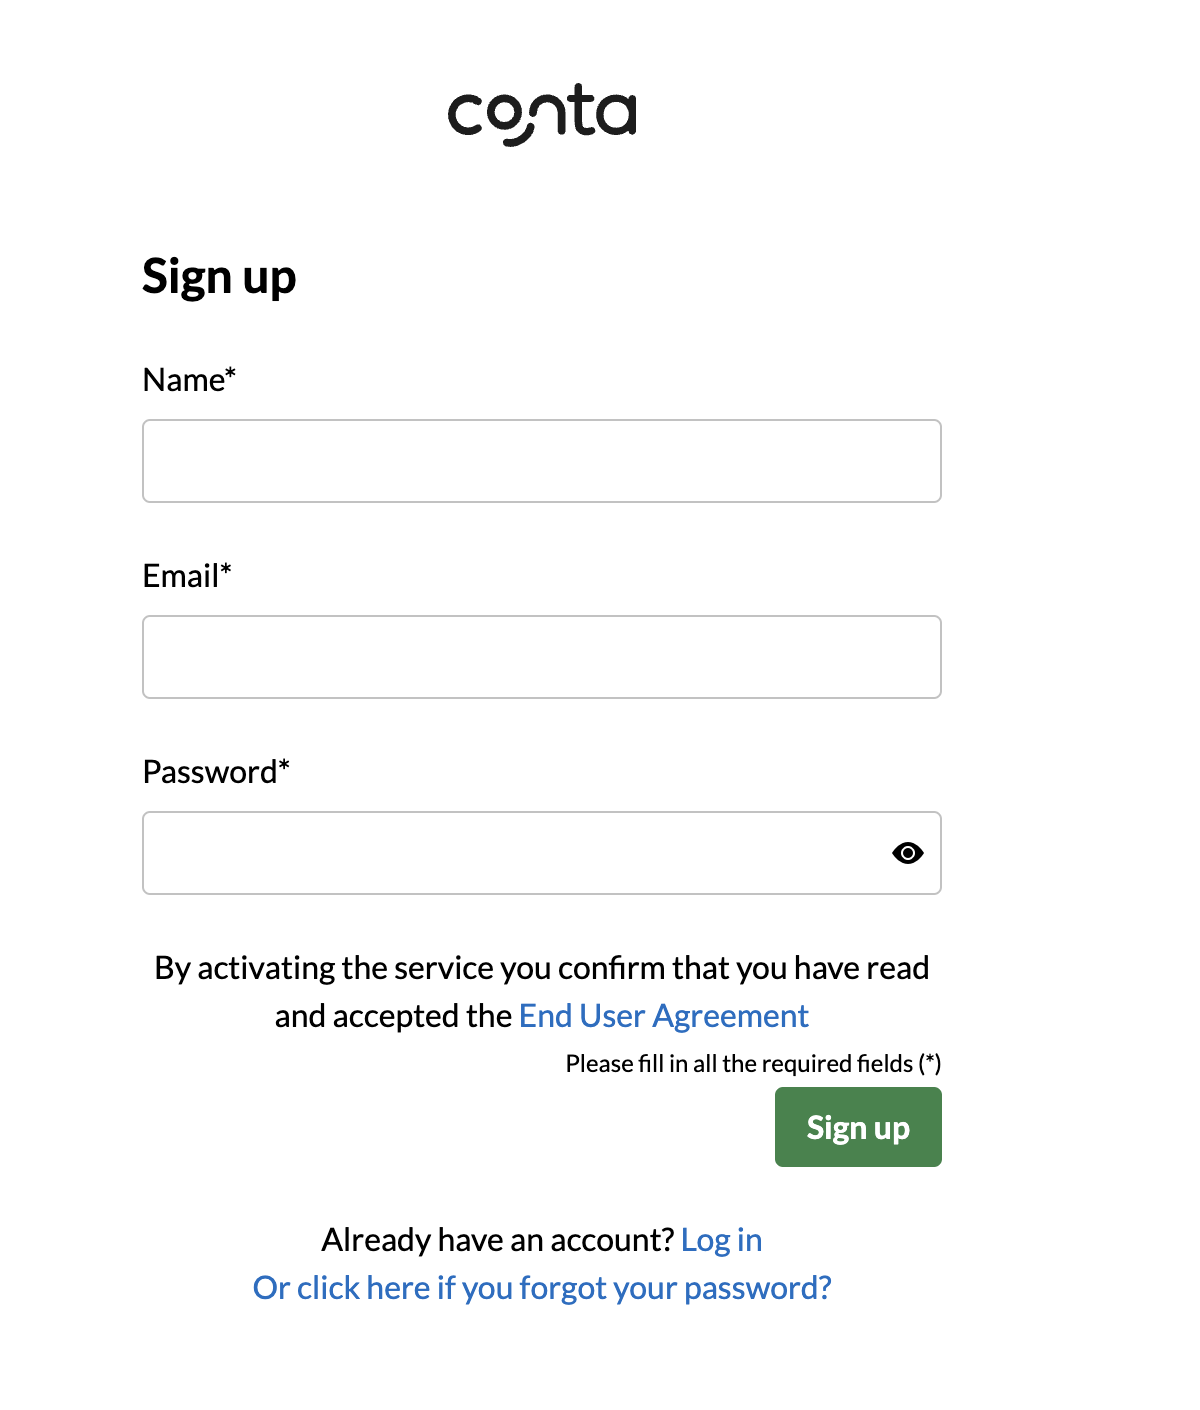Screen dimensions: 1200x1410
Task: Click the Sign up heading
Action: click(219, 276)
